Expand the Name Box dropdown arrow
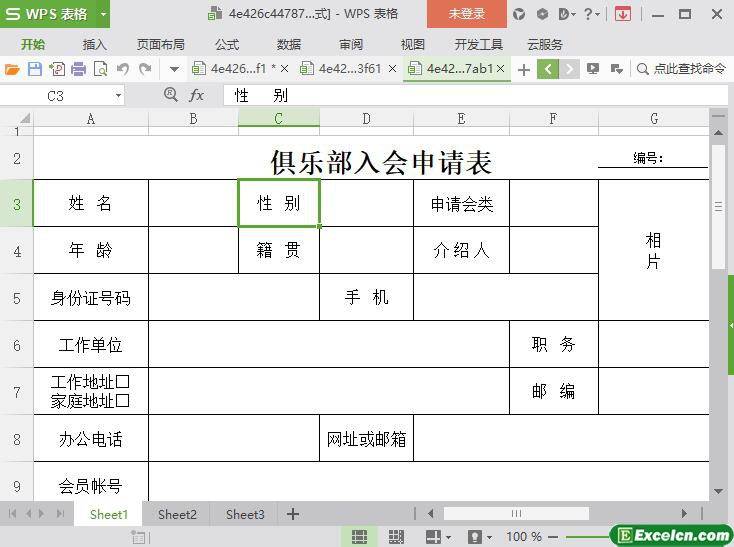This screenshot has width=734, height=547. coord(118,95)
